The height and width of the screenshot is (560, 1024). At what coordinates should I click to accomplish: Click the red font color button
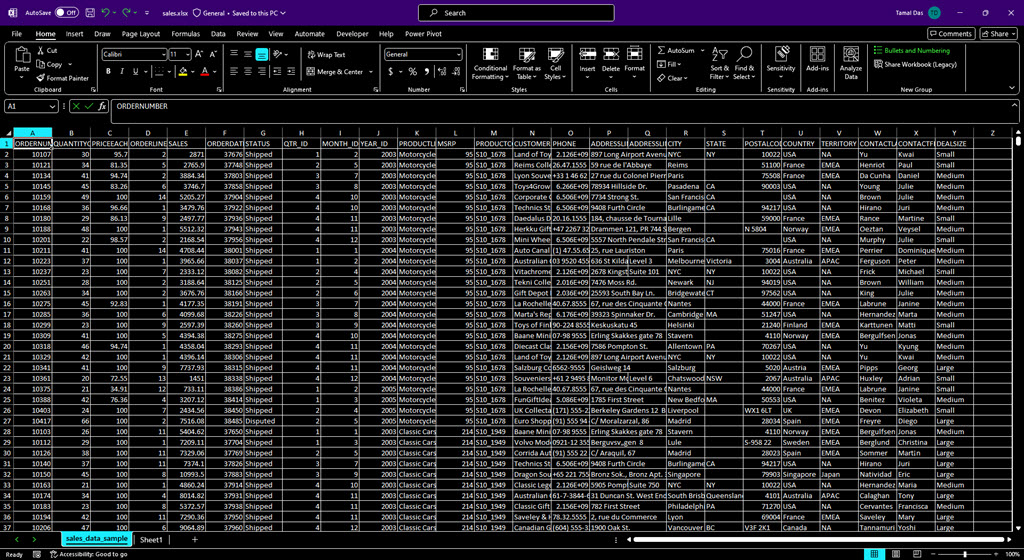pos(204,72)
